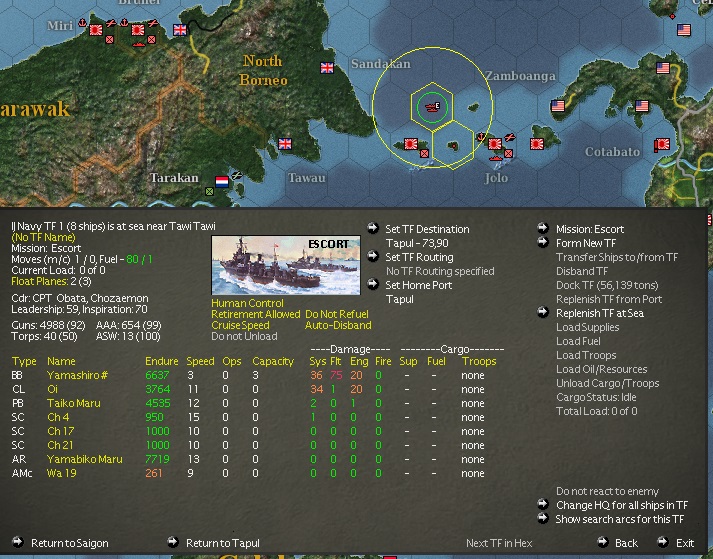
Task: Open Set TF Destination option
Action: [427, 229]
